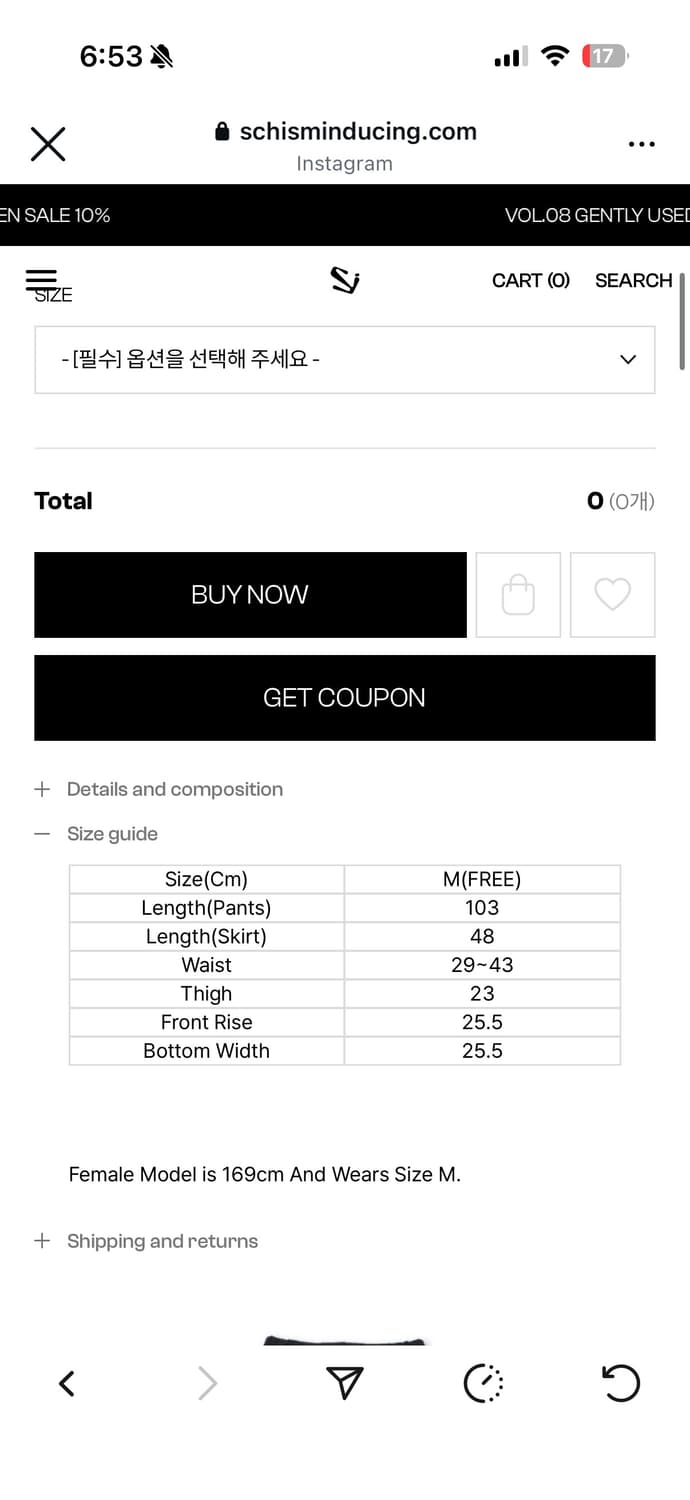Add item to cart with bag icon
Viewport: 690px width, 1500px height.
click(x=518, y=595)
